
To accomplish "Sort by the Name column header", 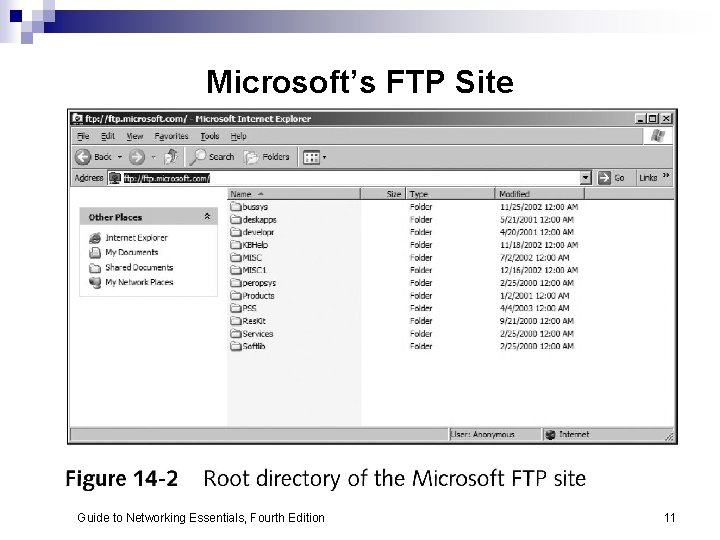I will click(x=294, y=194).
